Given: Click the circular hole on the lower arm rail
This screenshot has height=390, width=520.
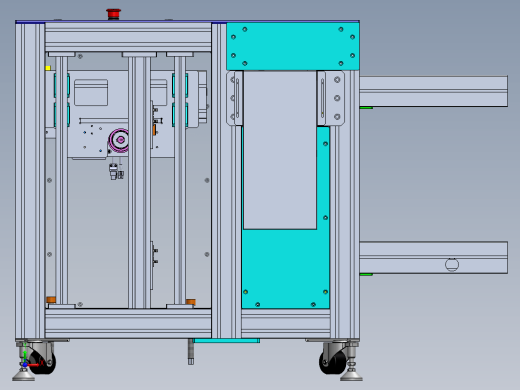Looking at the screenshot, I should tap(452, 265).
